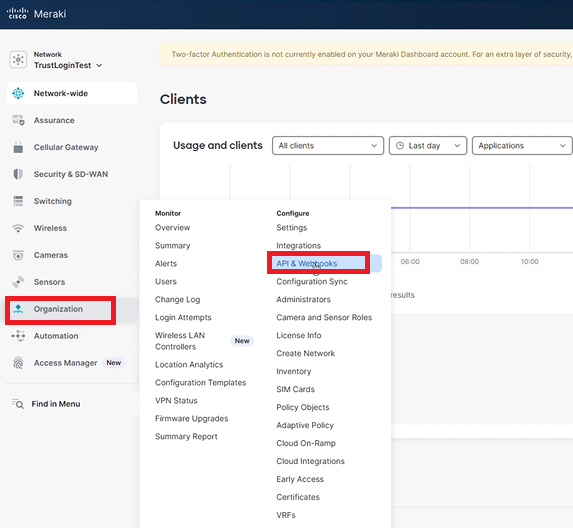Open License Info

tap(299, 335)
